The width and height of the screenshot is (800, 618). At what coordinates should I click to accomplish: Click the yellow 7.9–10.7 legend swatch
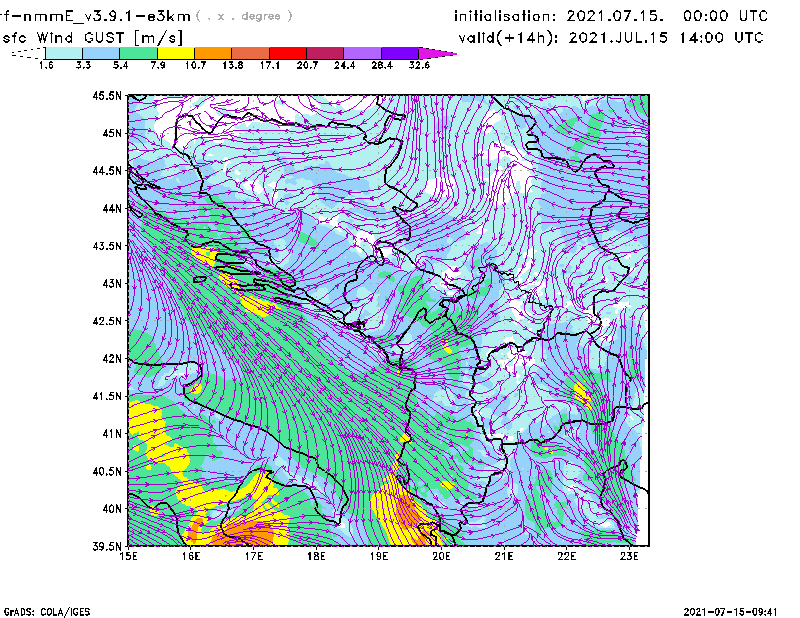click(176, 53)
